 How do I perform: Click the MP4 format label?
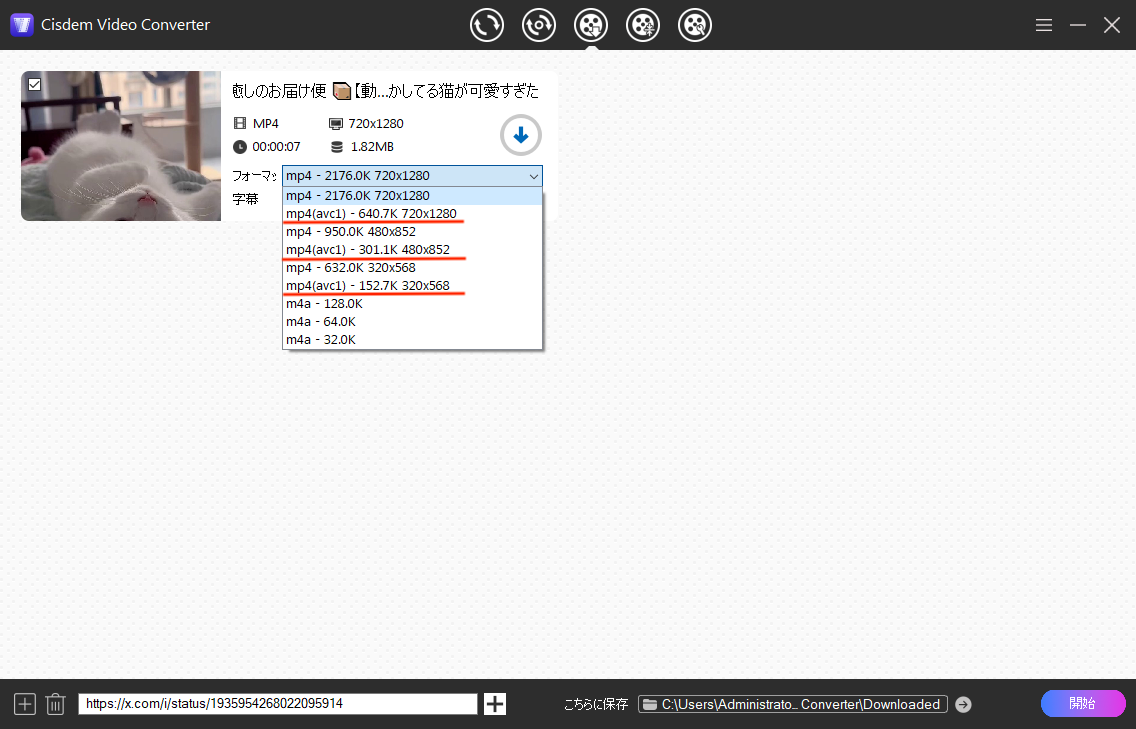(x=266, y=124)
